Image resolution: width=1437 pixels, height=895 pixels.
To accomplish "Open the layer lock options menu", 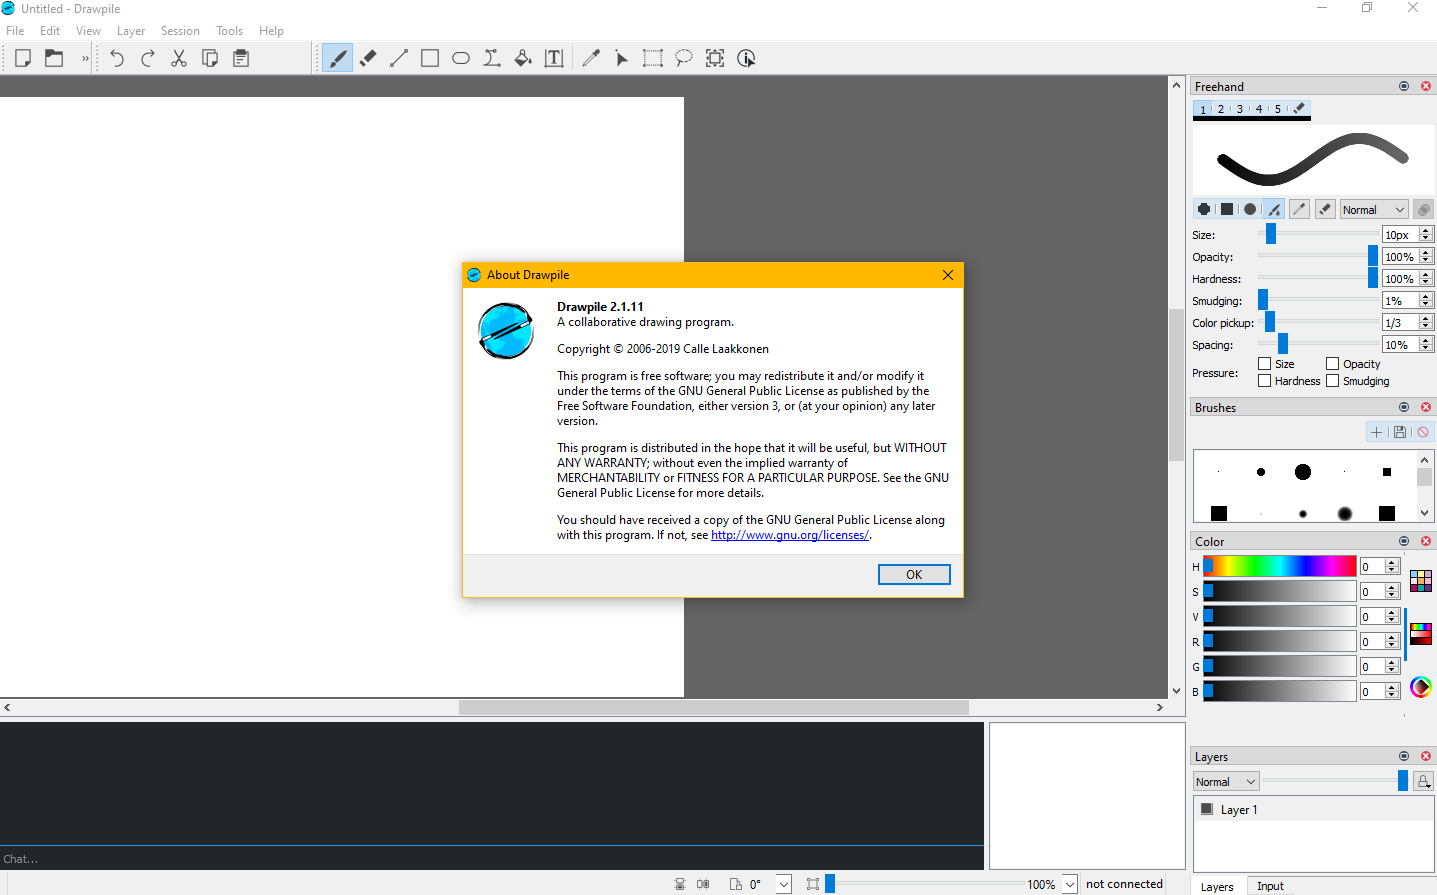I will pos(1424,781).
